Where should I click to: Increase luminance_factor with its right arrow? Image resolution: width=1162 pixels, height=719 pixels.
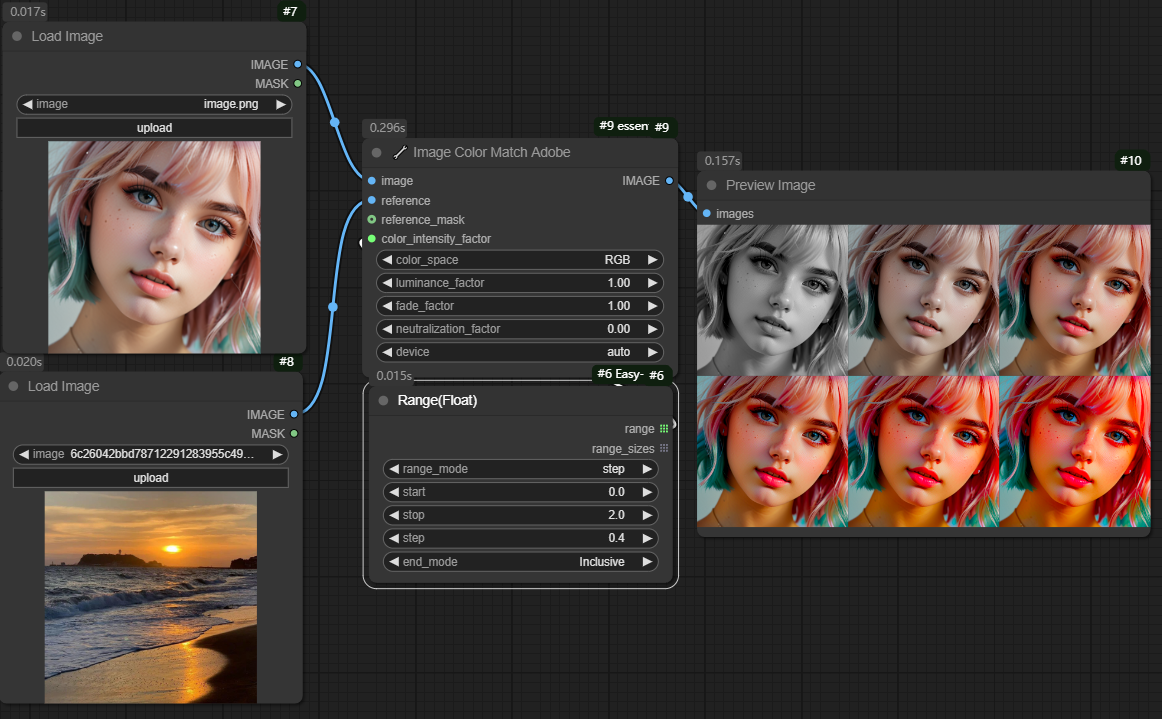652,283
